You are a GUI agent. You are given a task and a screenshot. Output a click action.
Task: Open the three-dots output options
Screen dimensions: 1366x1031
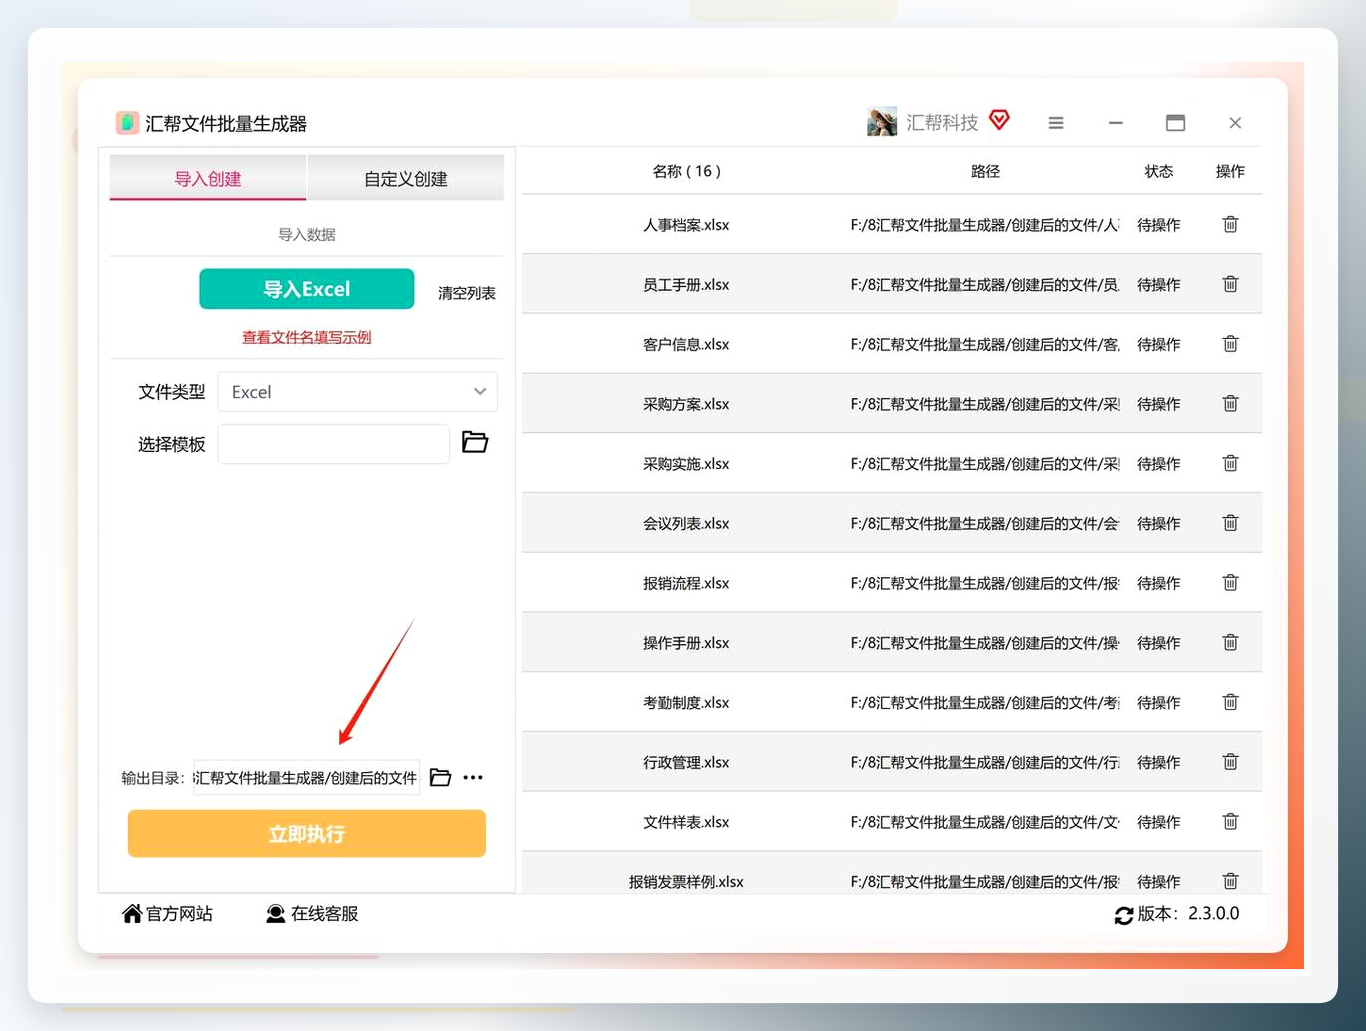(x=473, y=777)
